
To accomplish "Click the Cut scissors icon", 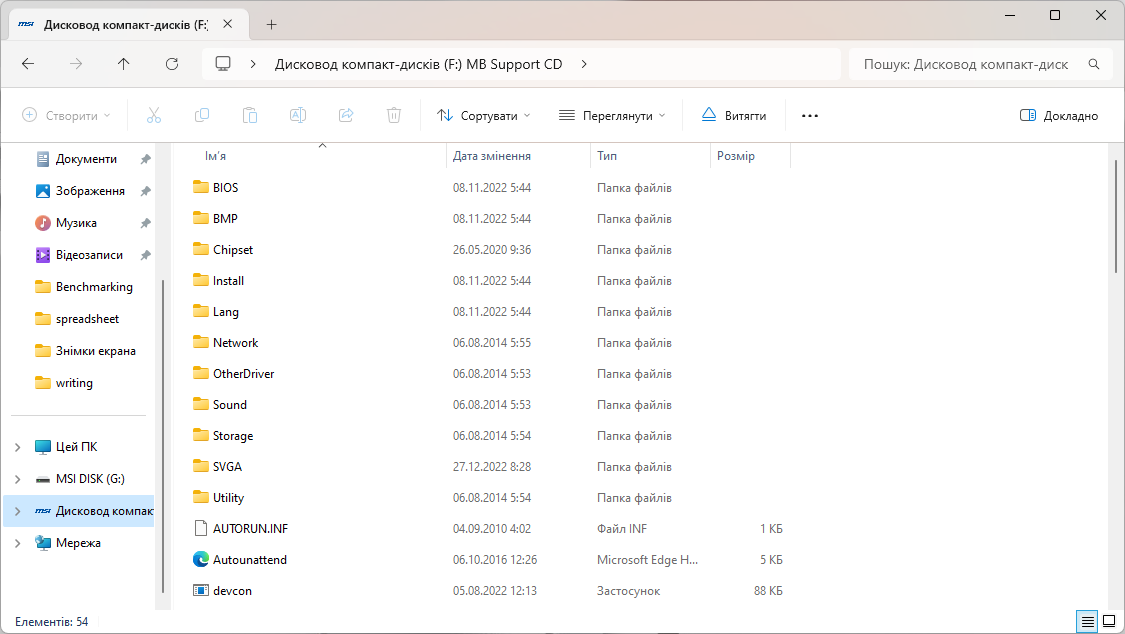I will (154, 115).
